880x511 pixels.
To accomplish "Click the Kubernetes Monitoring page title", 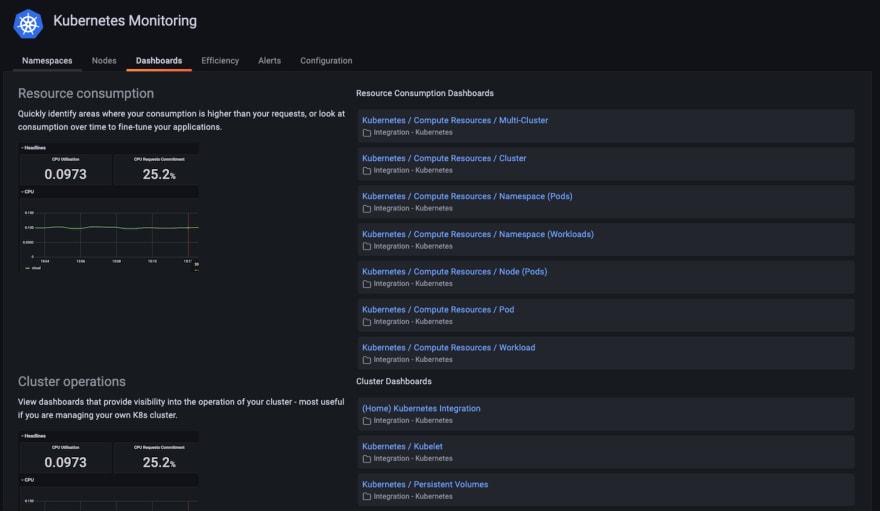I will (x=125, y=21).
